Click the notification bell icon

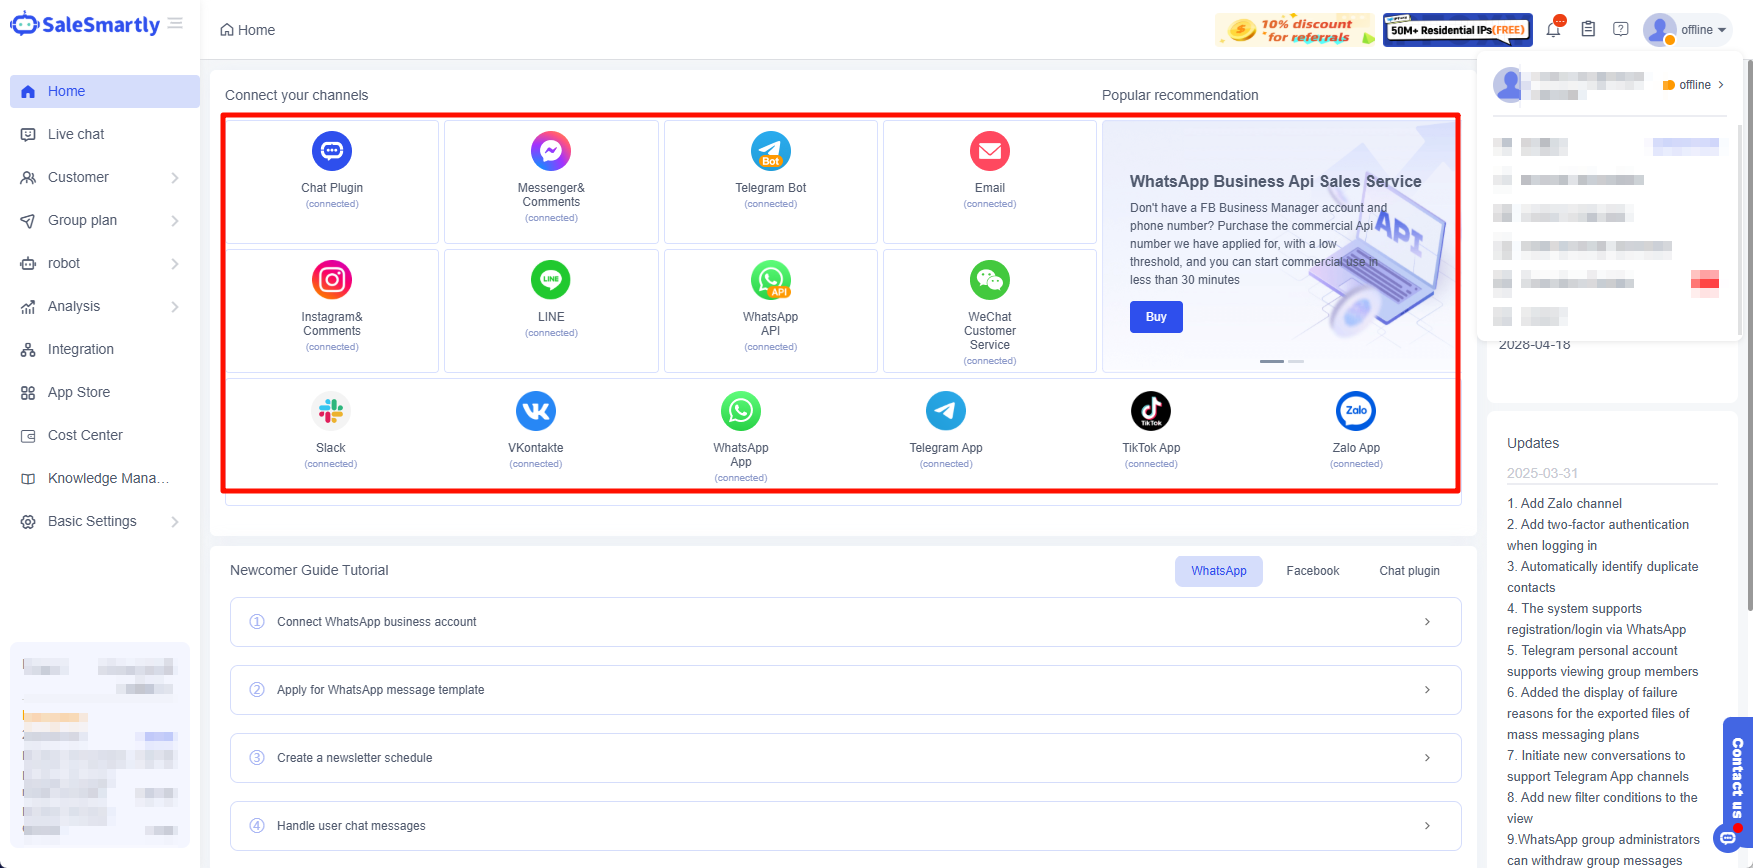tap(1553, 29)
